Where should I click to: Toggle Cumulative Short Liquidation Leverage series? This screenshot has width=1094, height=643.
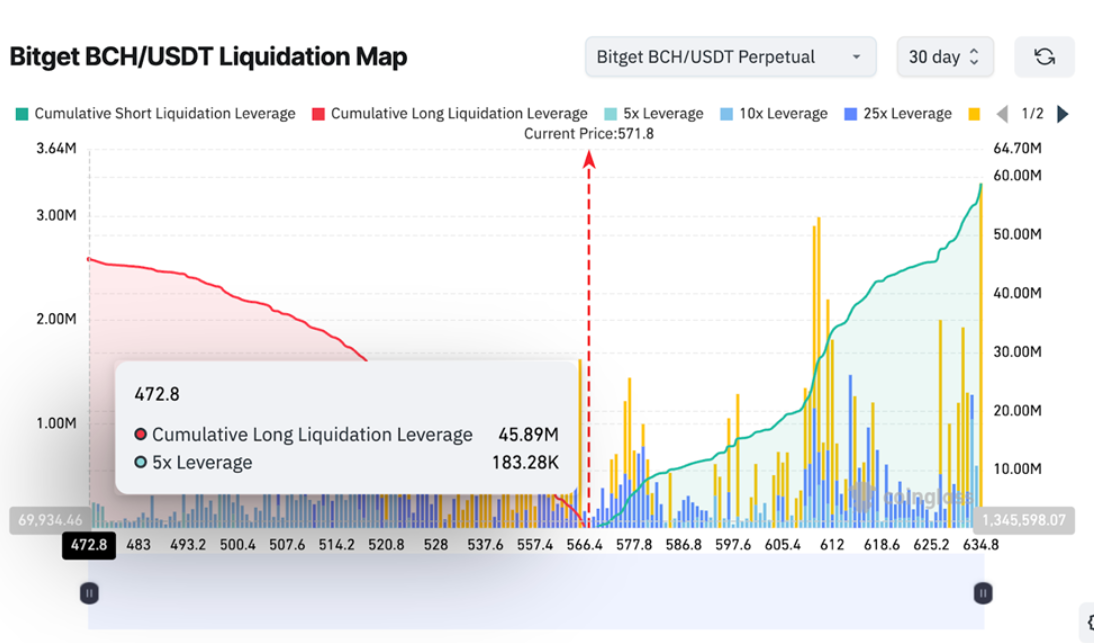tap(155, 114)
